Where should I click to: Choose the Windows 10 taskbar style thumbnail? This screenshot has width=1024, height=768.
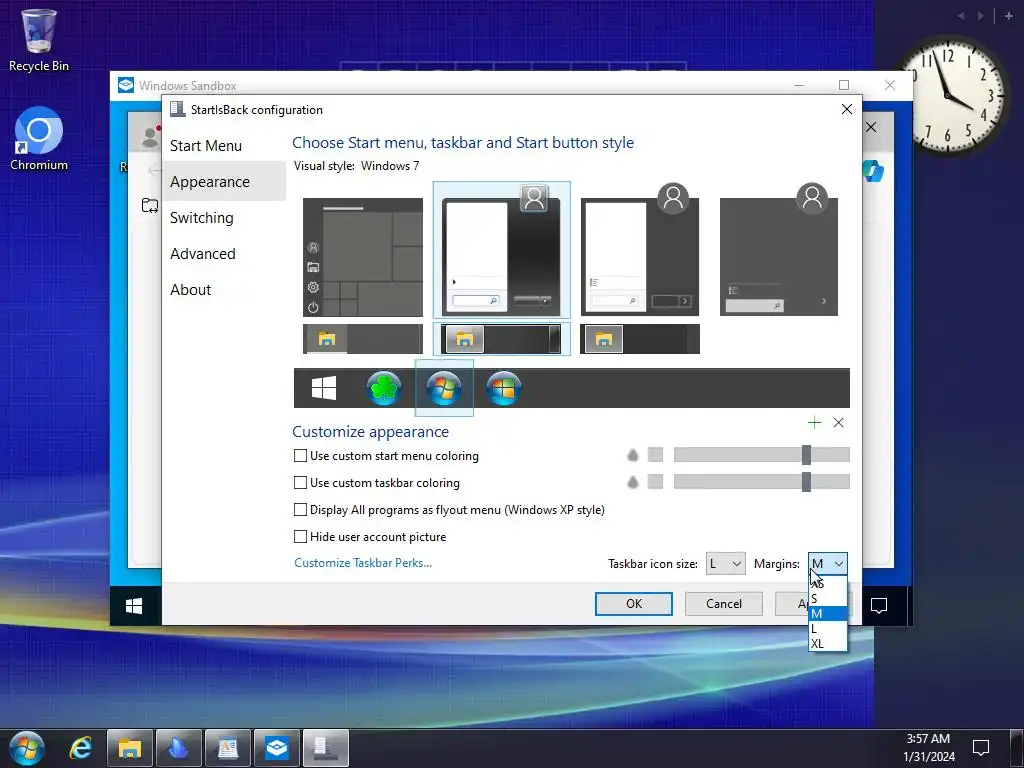[x=362, y=339]
